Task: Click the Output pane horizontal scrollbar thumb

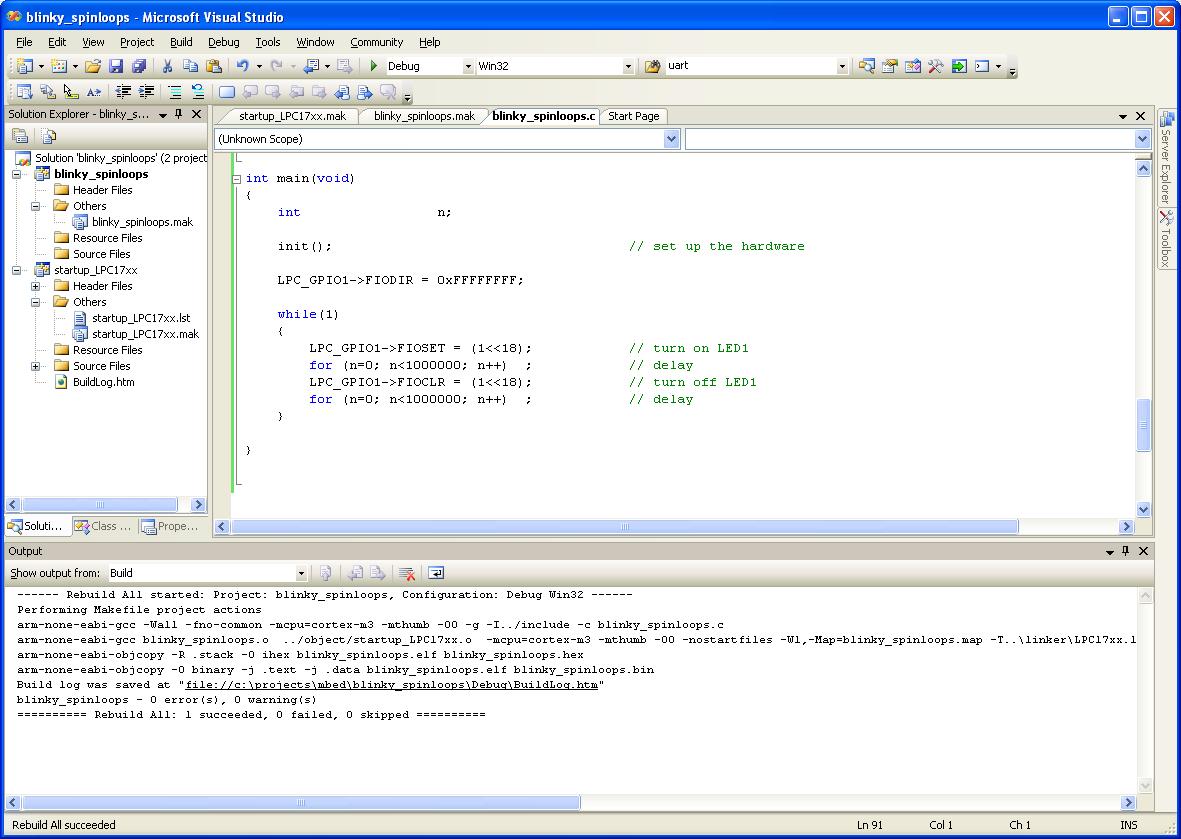Action: (x=300, y=802)
